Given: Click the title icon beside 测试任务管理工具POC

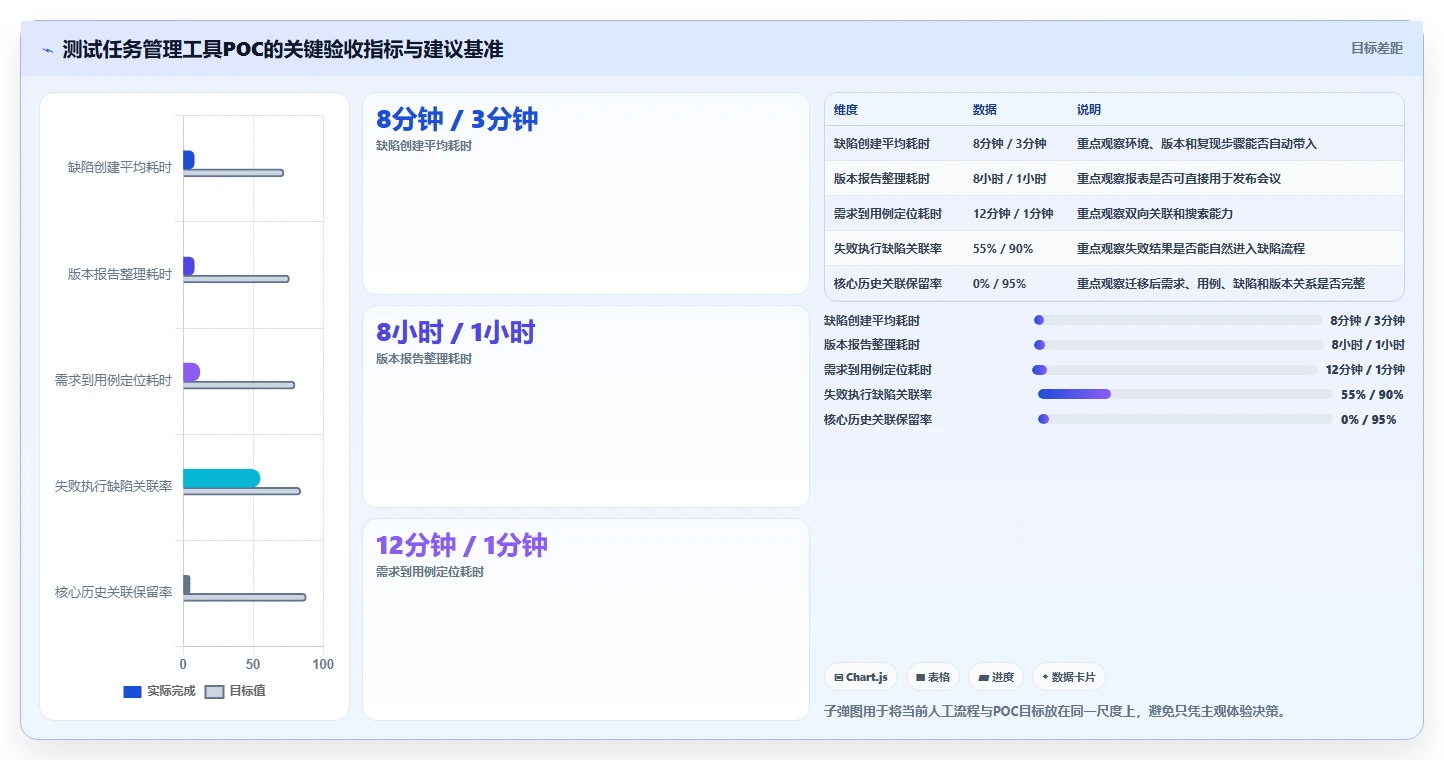Looking at the screenshot, I should click(47, 50).
